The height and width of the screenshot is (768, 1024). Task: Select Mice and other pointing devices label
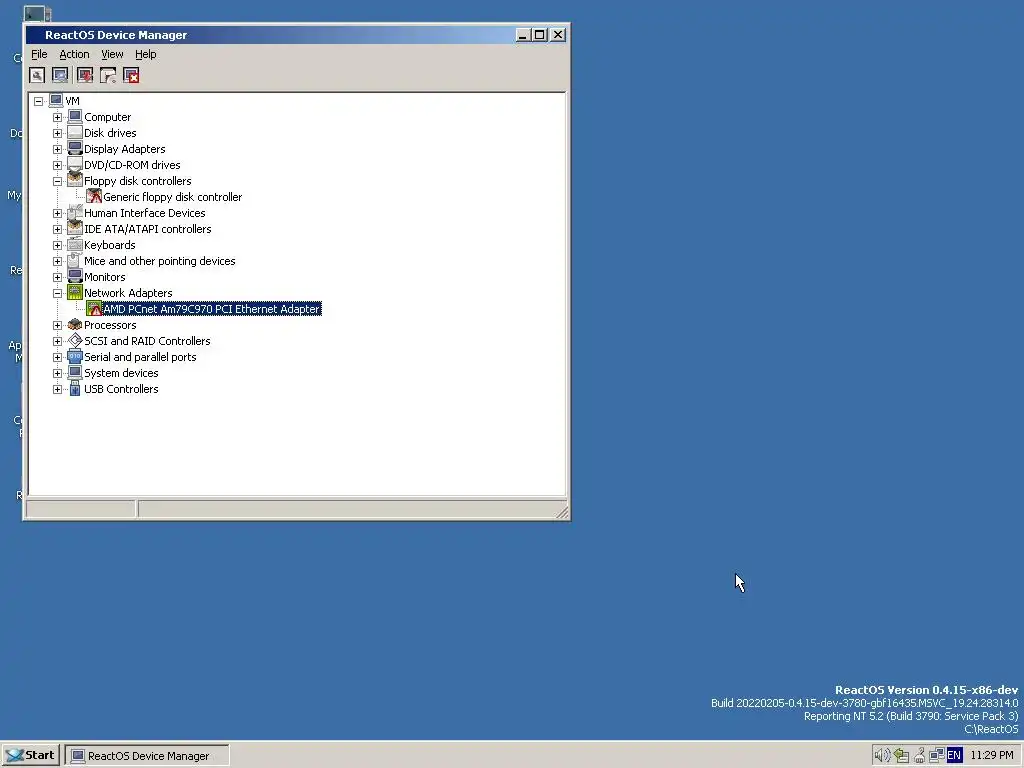[x=159, y=261]
